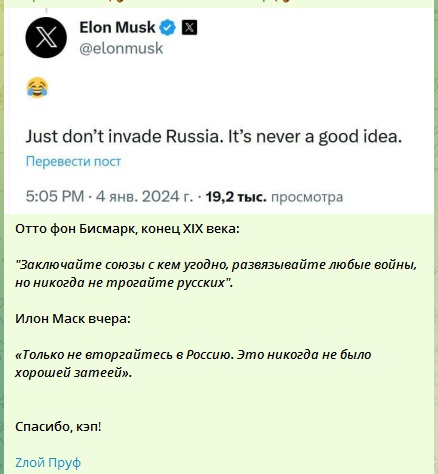Click the 19,2 тыс. view count
The width and height of the screenshot is (438, 474).
pos(236,197)
